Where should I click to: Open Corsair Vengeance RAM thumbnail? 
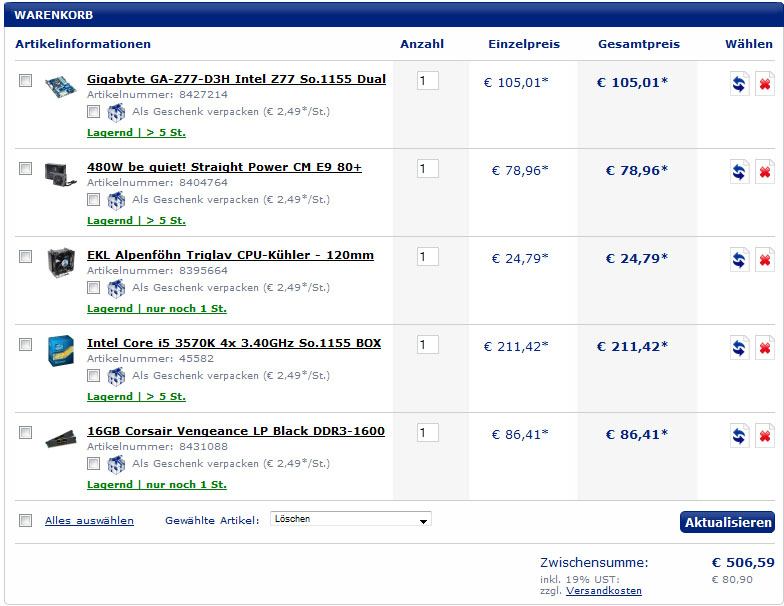(x=60, y=438)
